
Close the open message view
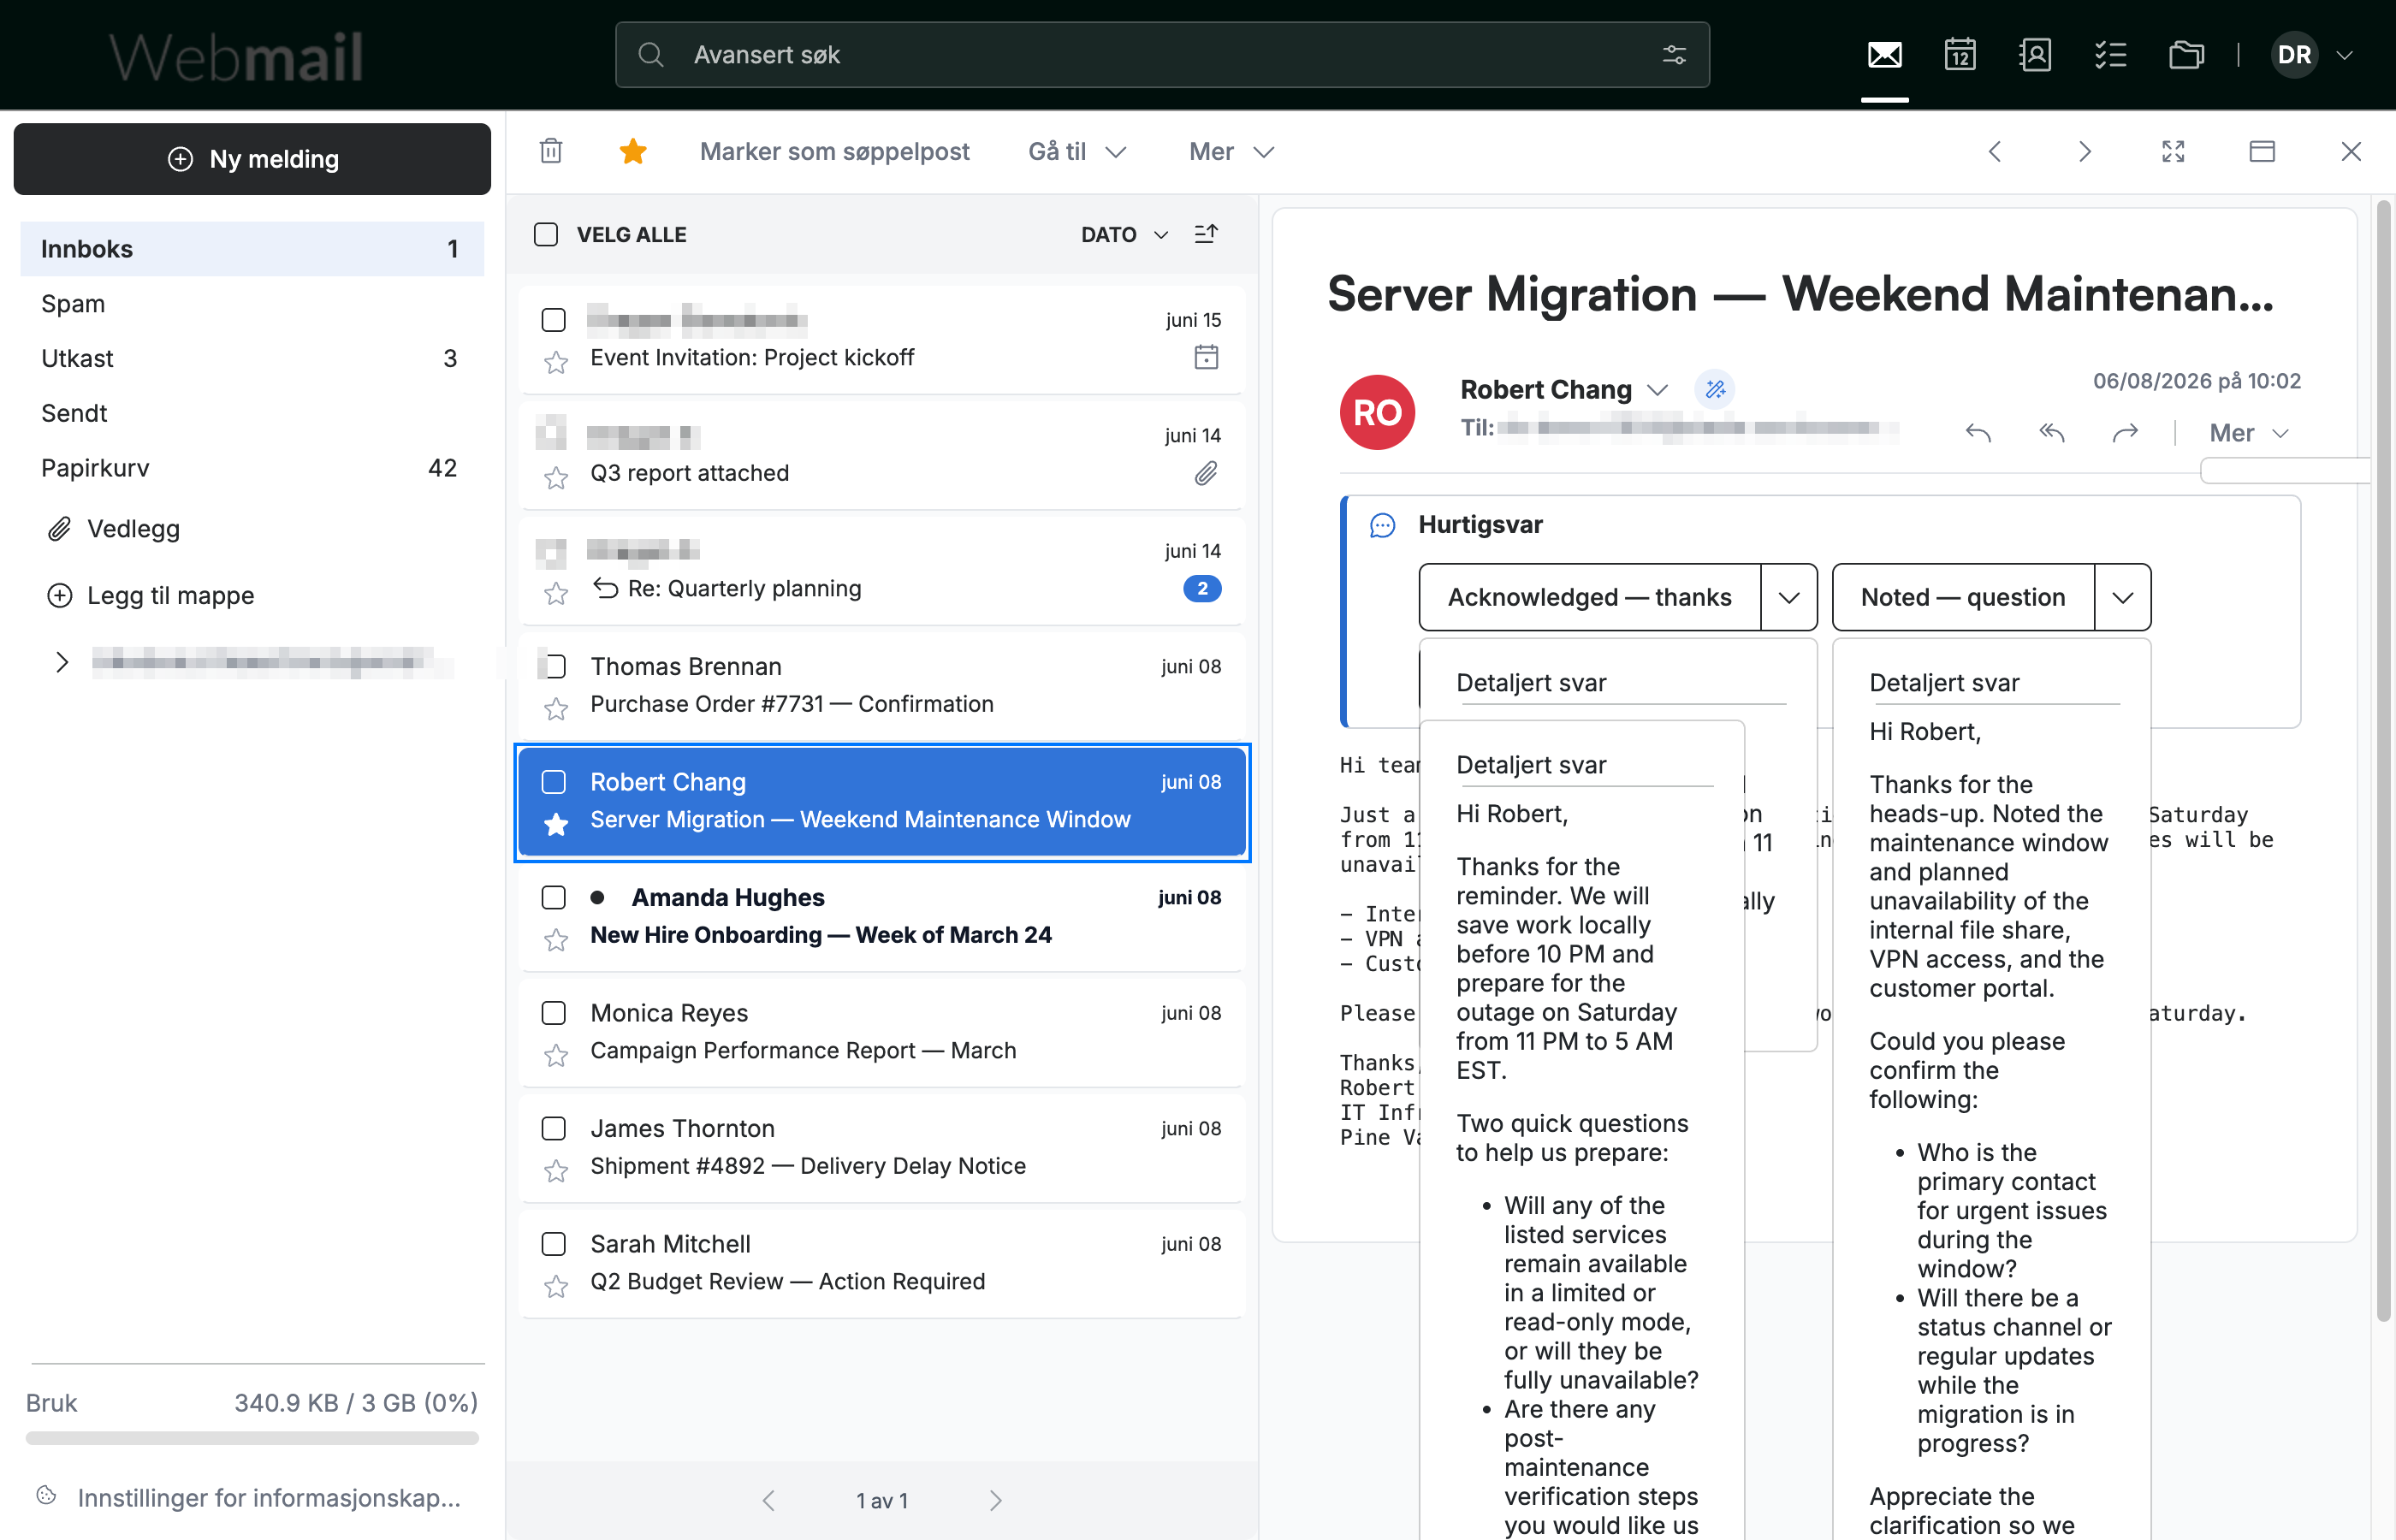tap(2351, 151)
